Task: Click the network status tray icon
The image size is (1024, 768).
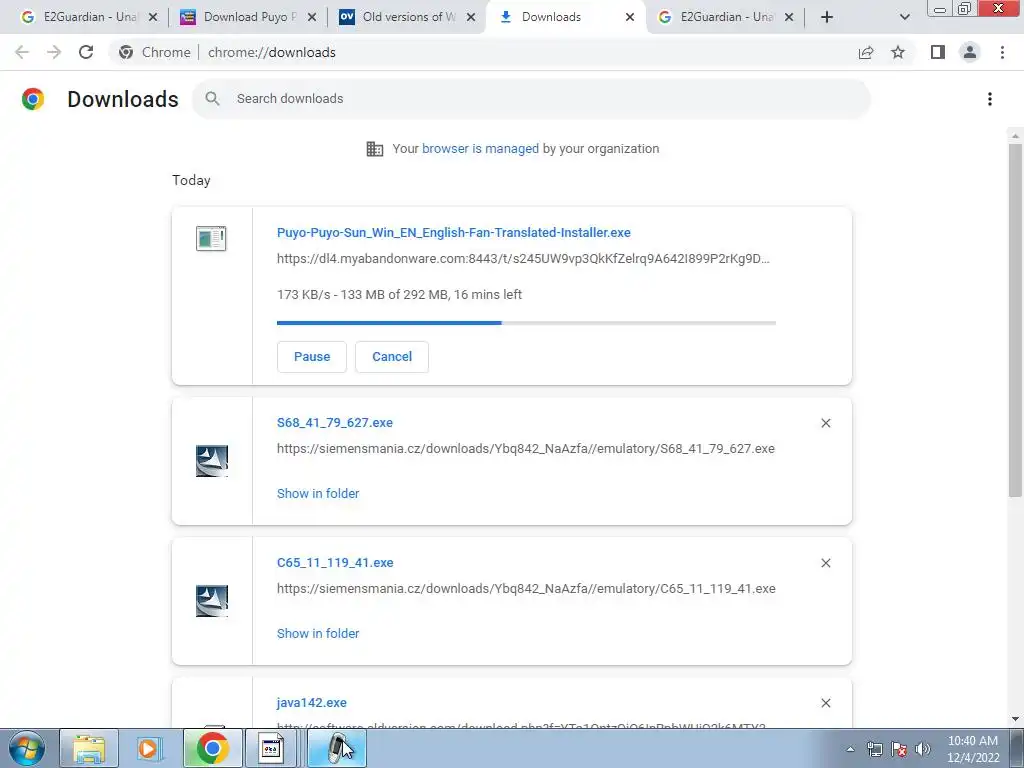Action: pyautogui.click(x=874, y=749)
